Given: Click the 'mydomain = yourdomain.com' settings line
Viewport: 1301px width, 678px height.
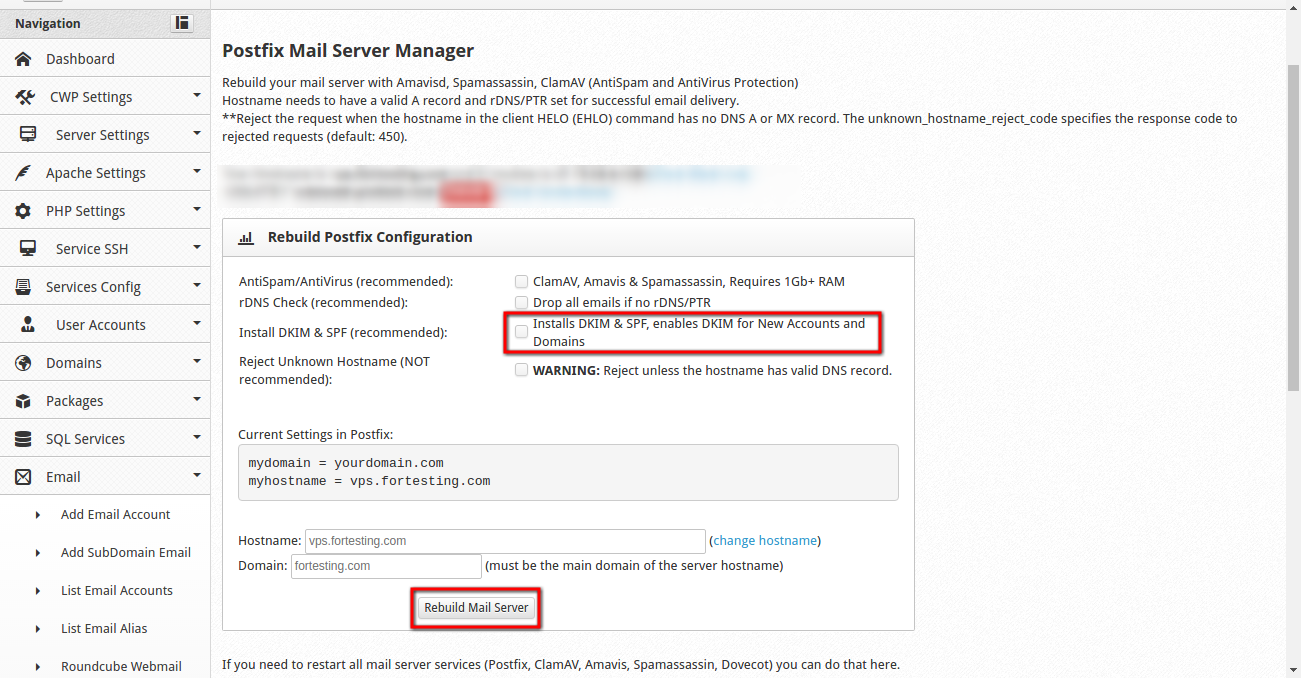Looking at the screenshot, I should tap(346, 463).
